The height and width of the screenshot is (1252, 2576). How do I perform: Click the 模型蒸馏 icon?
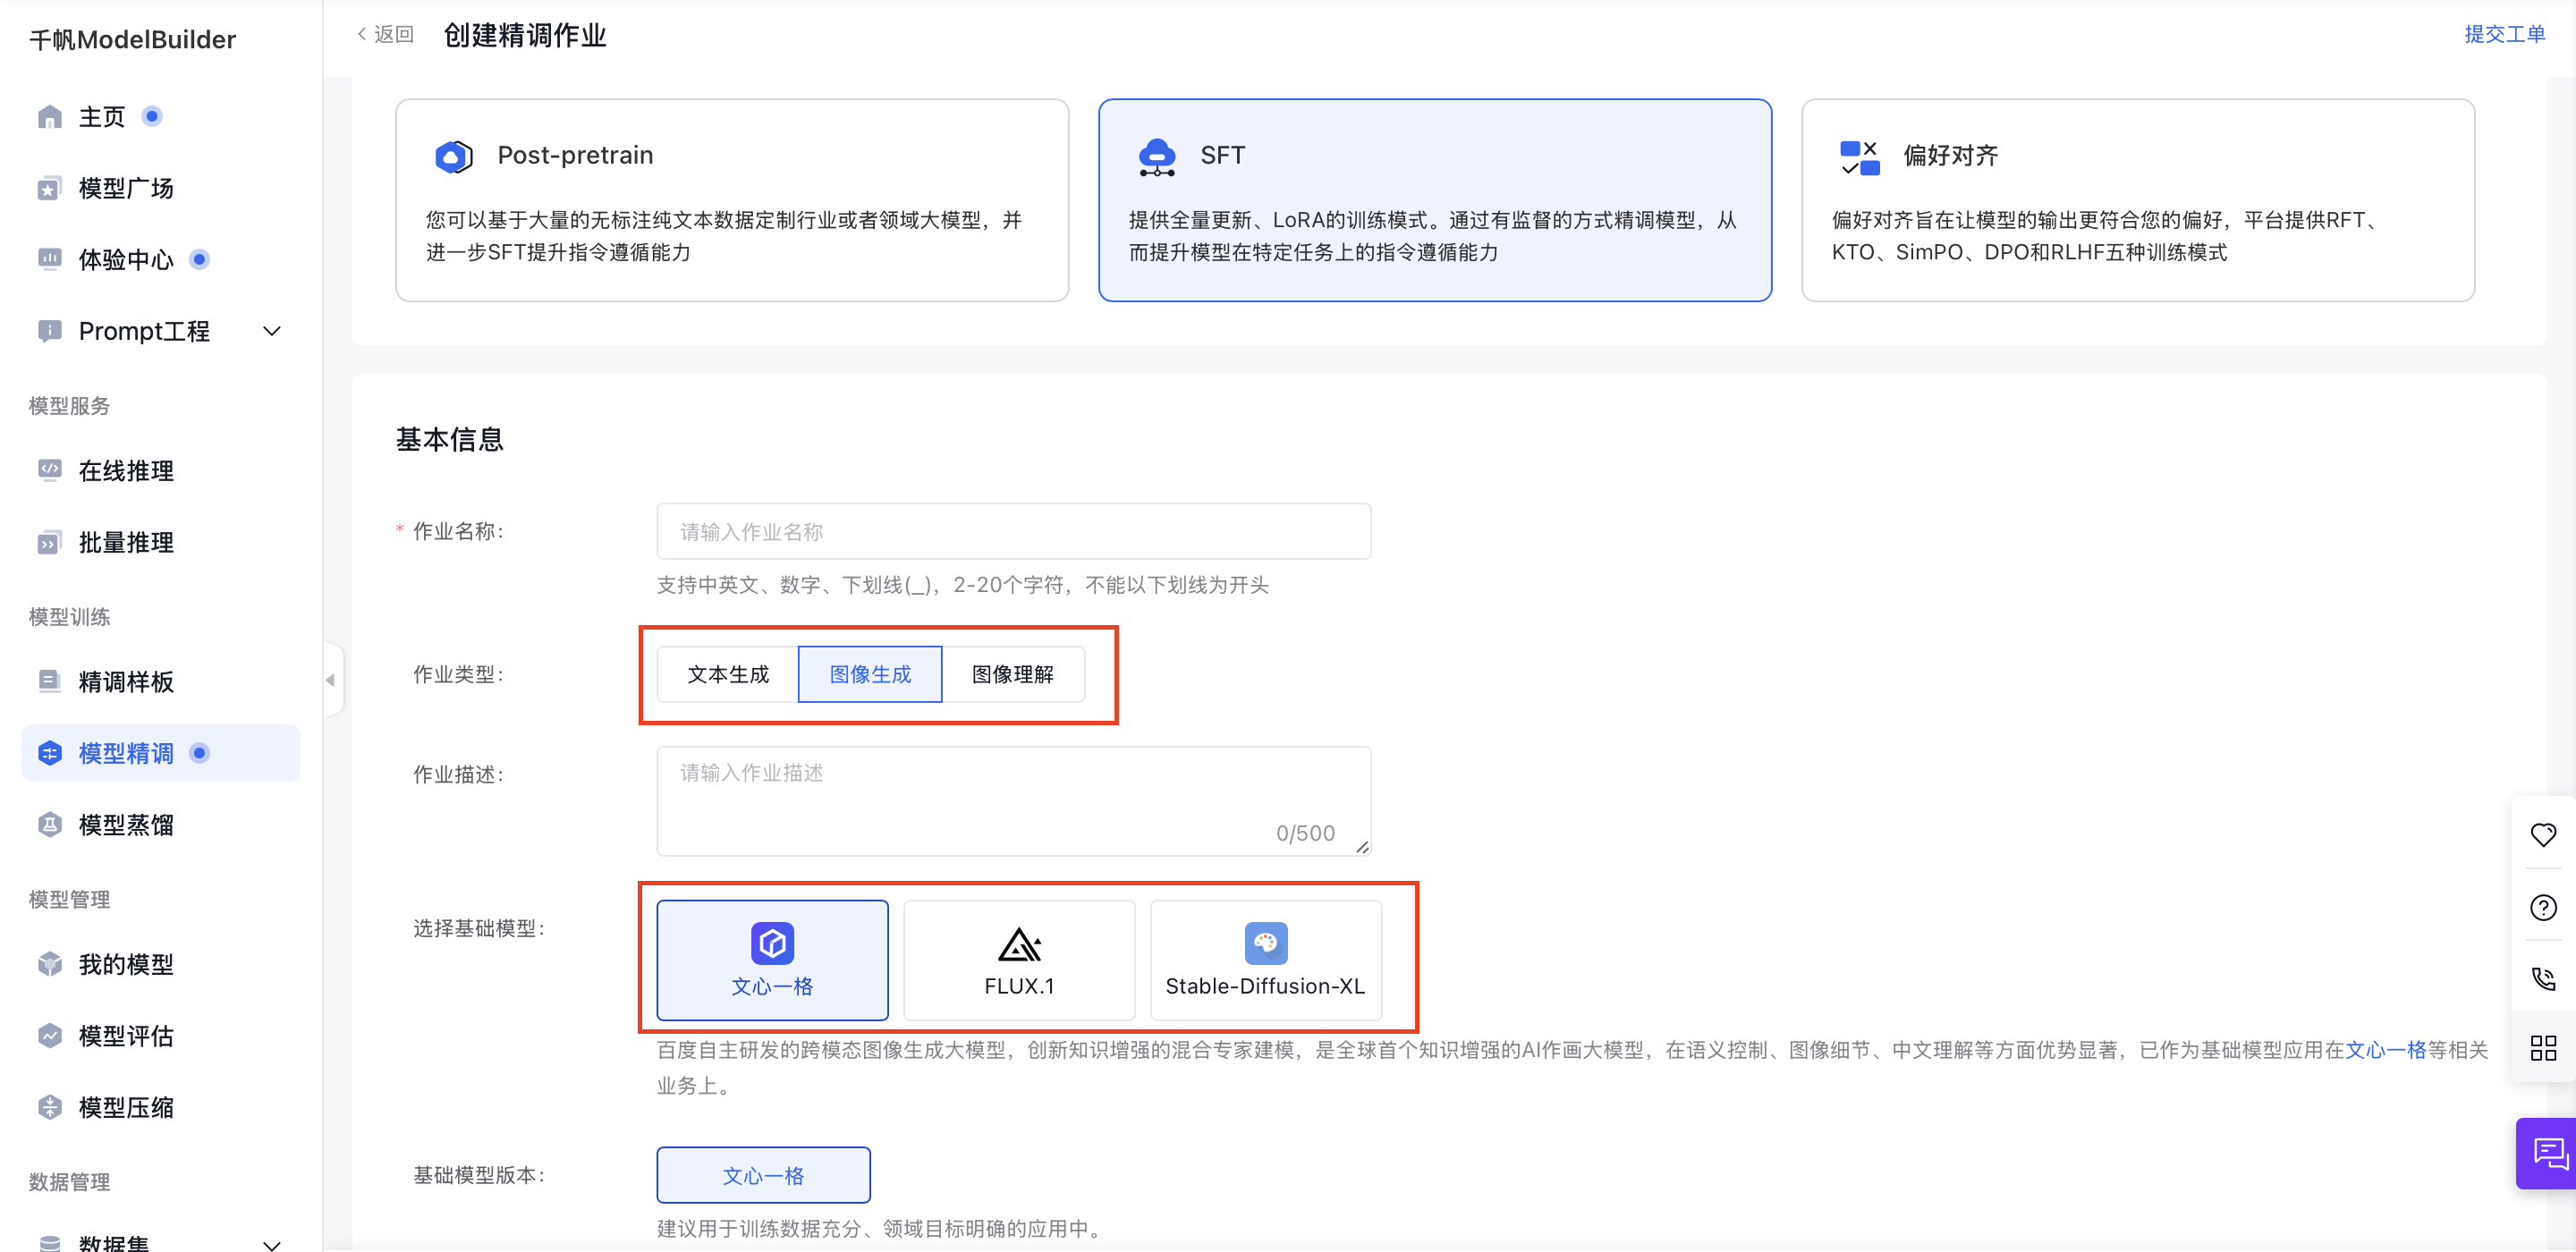tap(49, 824)
